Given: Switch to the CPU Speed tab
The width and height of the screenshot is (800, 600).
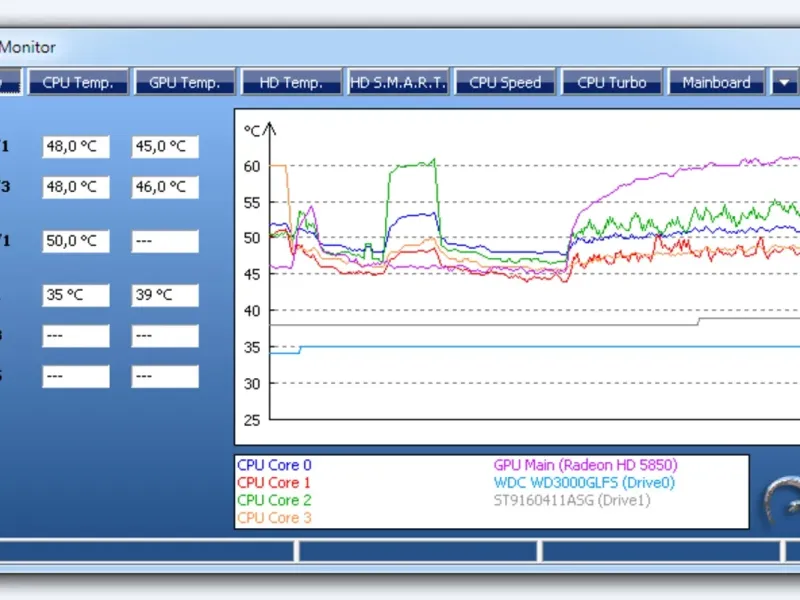Looking at the screenshot, I should pos(505,82).
